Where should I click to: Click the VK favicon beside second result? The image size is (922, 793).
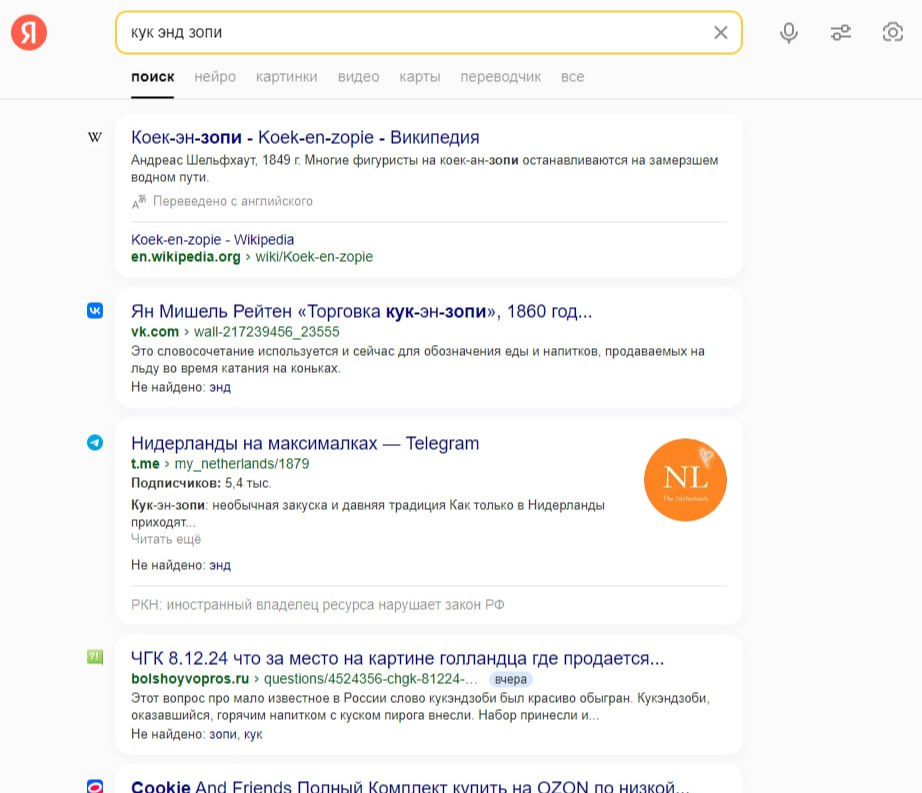point(95,310)
